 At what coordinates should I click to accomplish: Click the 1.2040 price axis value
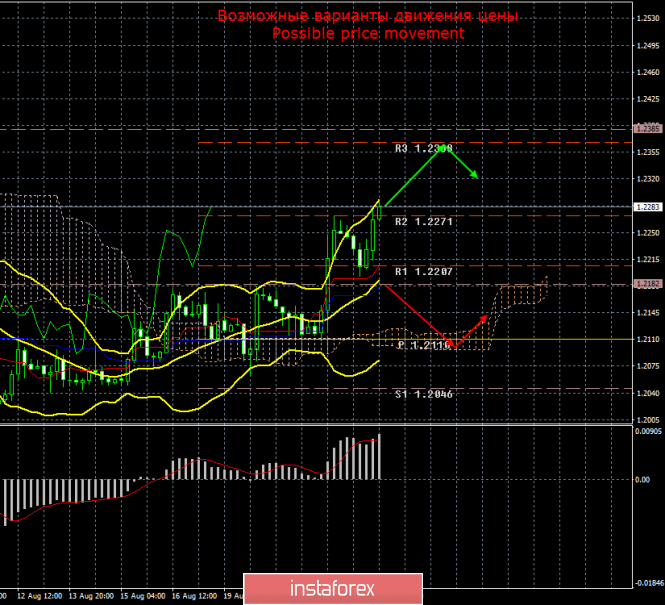point(648,393)
